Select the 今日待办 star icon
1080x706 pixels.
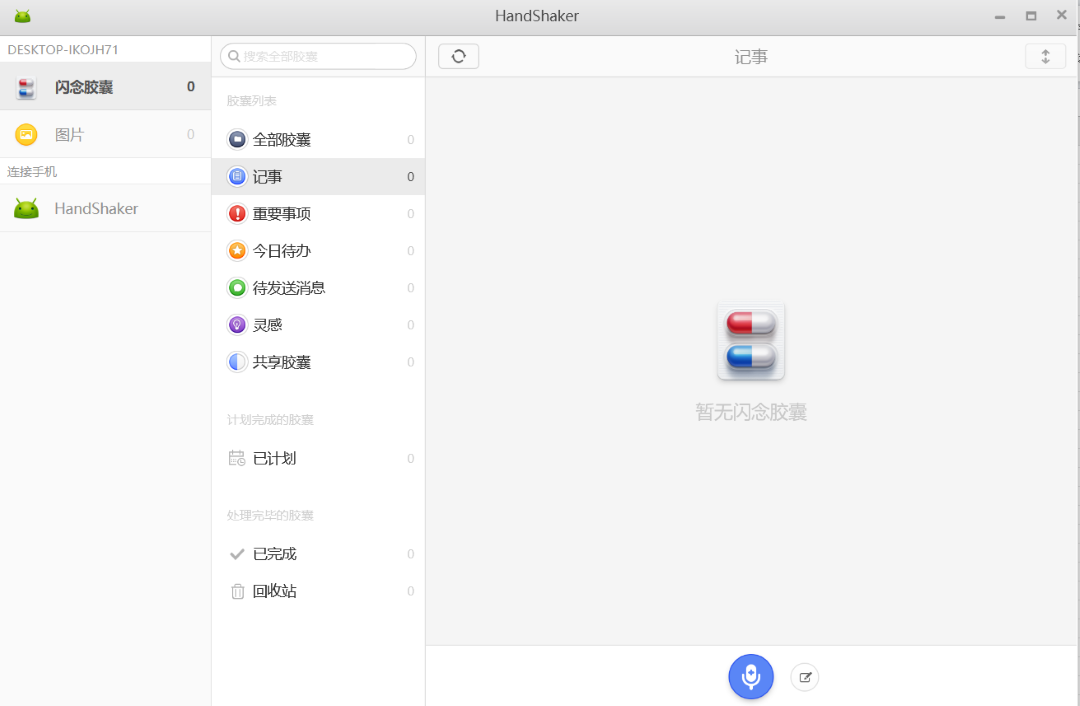coord(237,250)
